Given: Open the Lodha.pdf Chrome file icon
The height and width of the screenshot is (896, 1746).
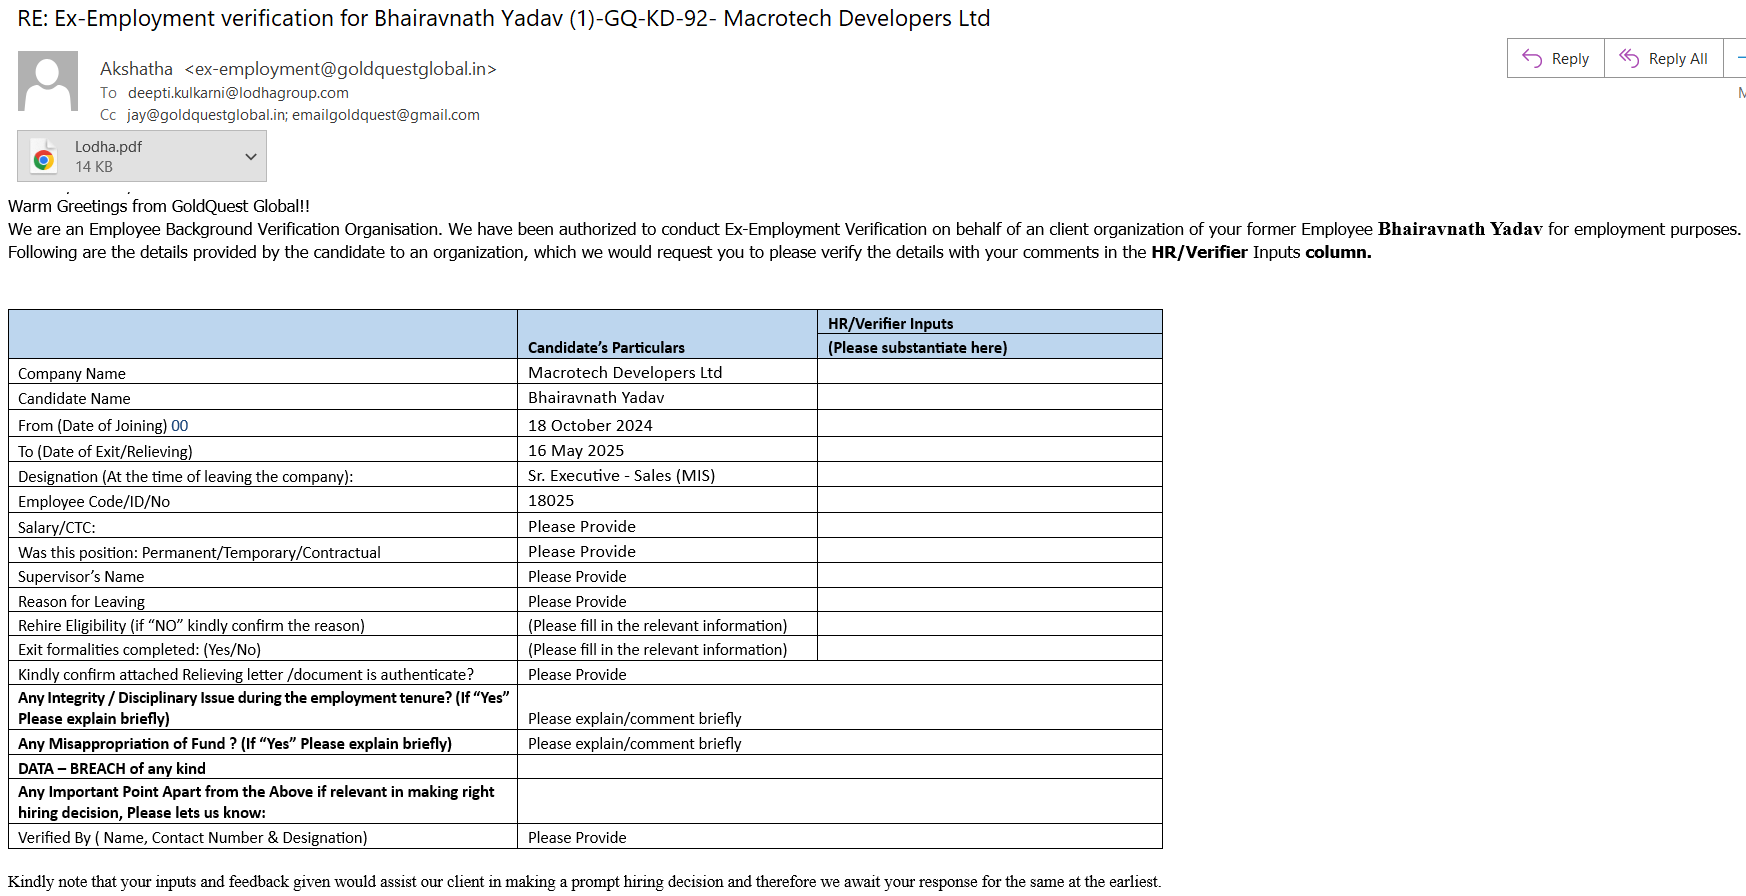Looking at the screenshot, I should [x=44, y=157].
